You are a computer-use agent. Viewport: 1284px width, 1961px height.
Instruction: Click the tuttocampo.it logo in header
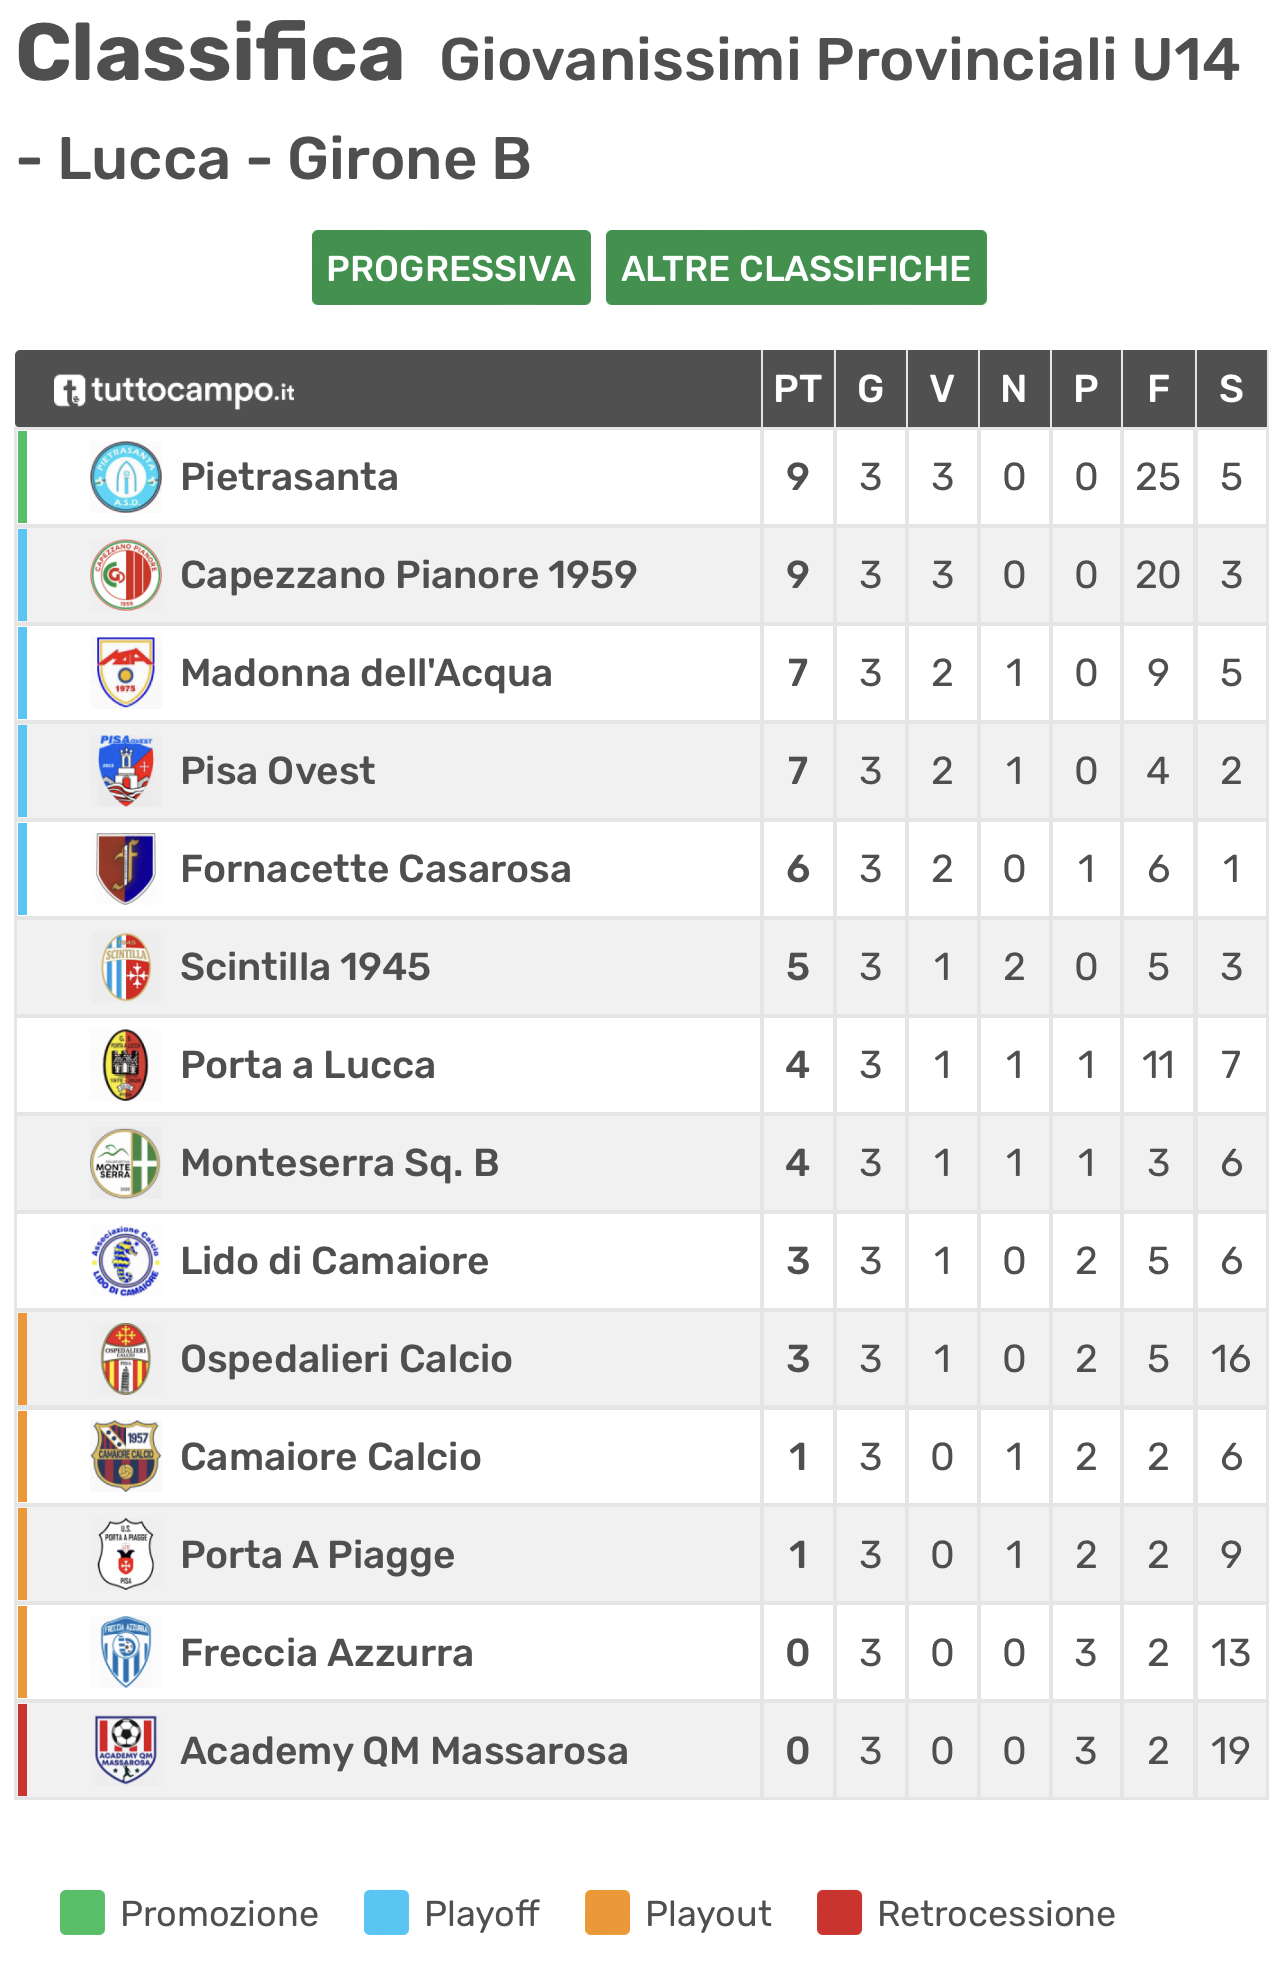click(174, 390)
